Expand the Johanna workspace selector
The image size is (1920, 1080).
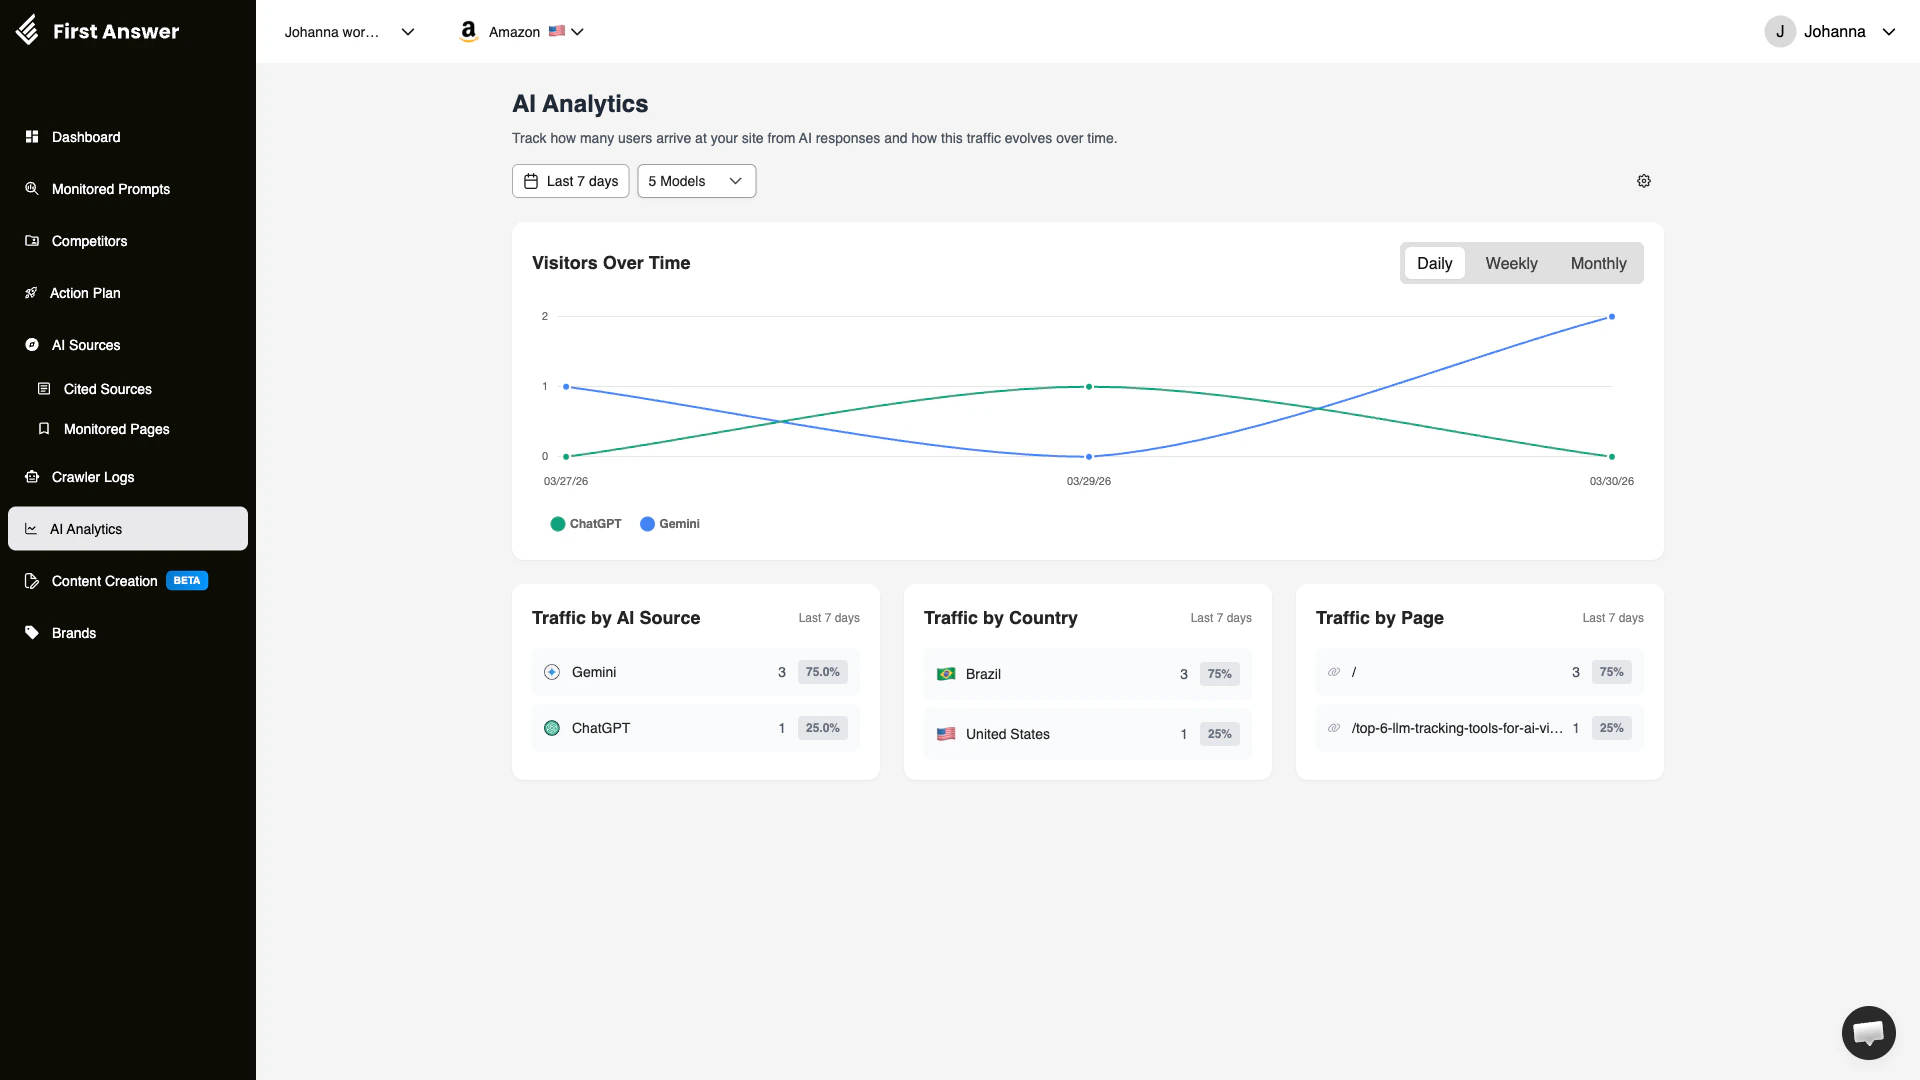348,31
